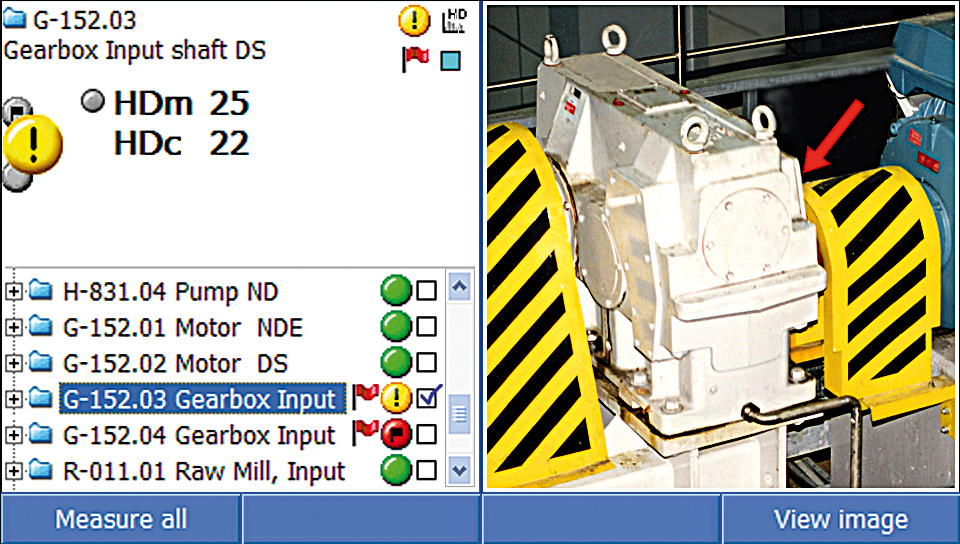Click the yellow warning icon in header
The height and width of the screenshot is (544, 960).
coord(413,21)
